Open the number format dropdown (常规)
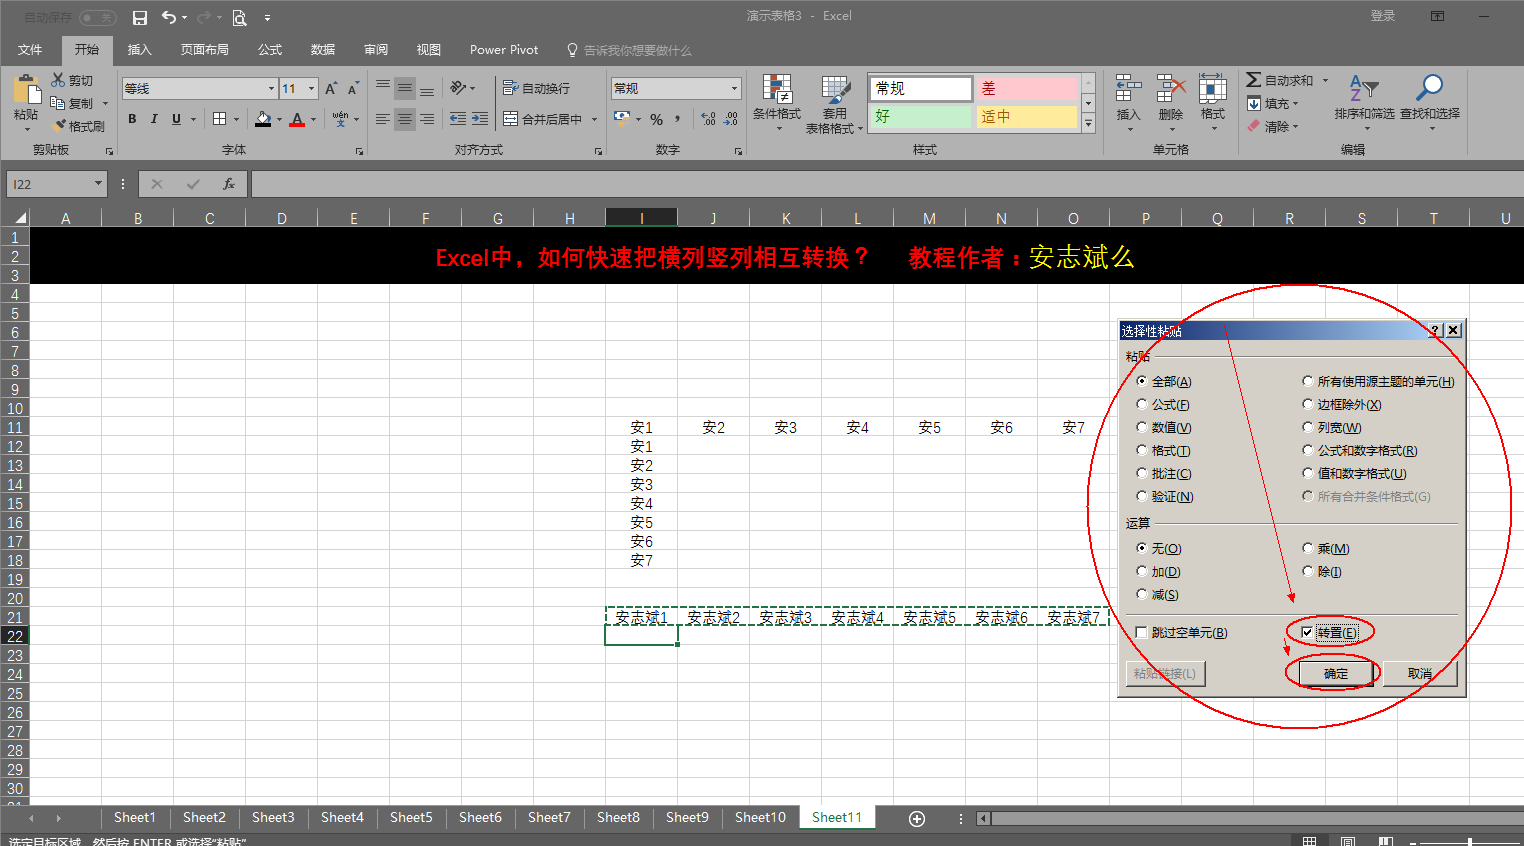Screen dimensions: 1524x846 (734, 89)
